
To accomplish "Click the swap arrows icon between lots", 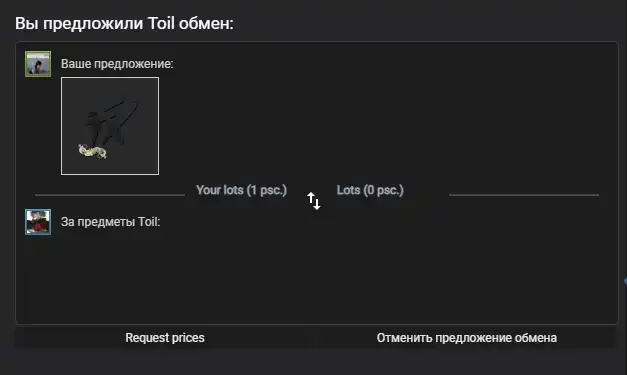I will [x=314, y=201].
